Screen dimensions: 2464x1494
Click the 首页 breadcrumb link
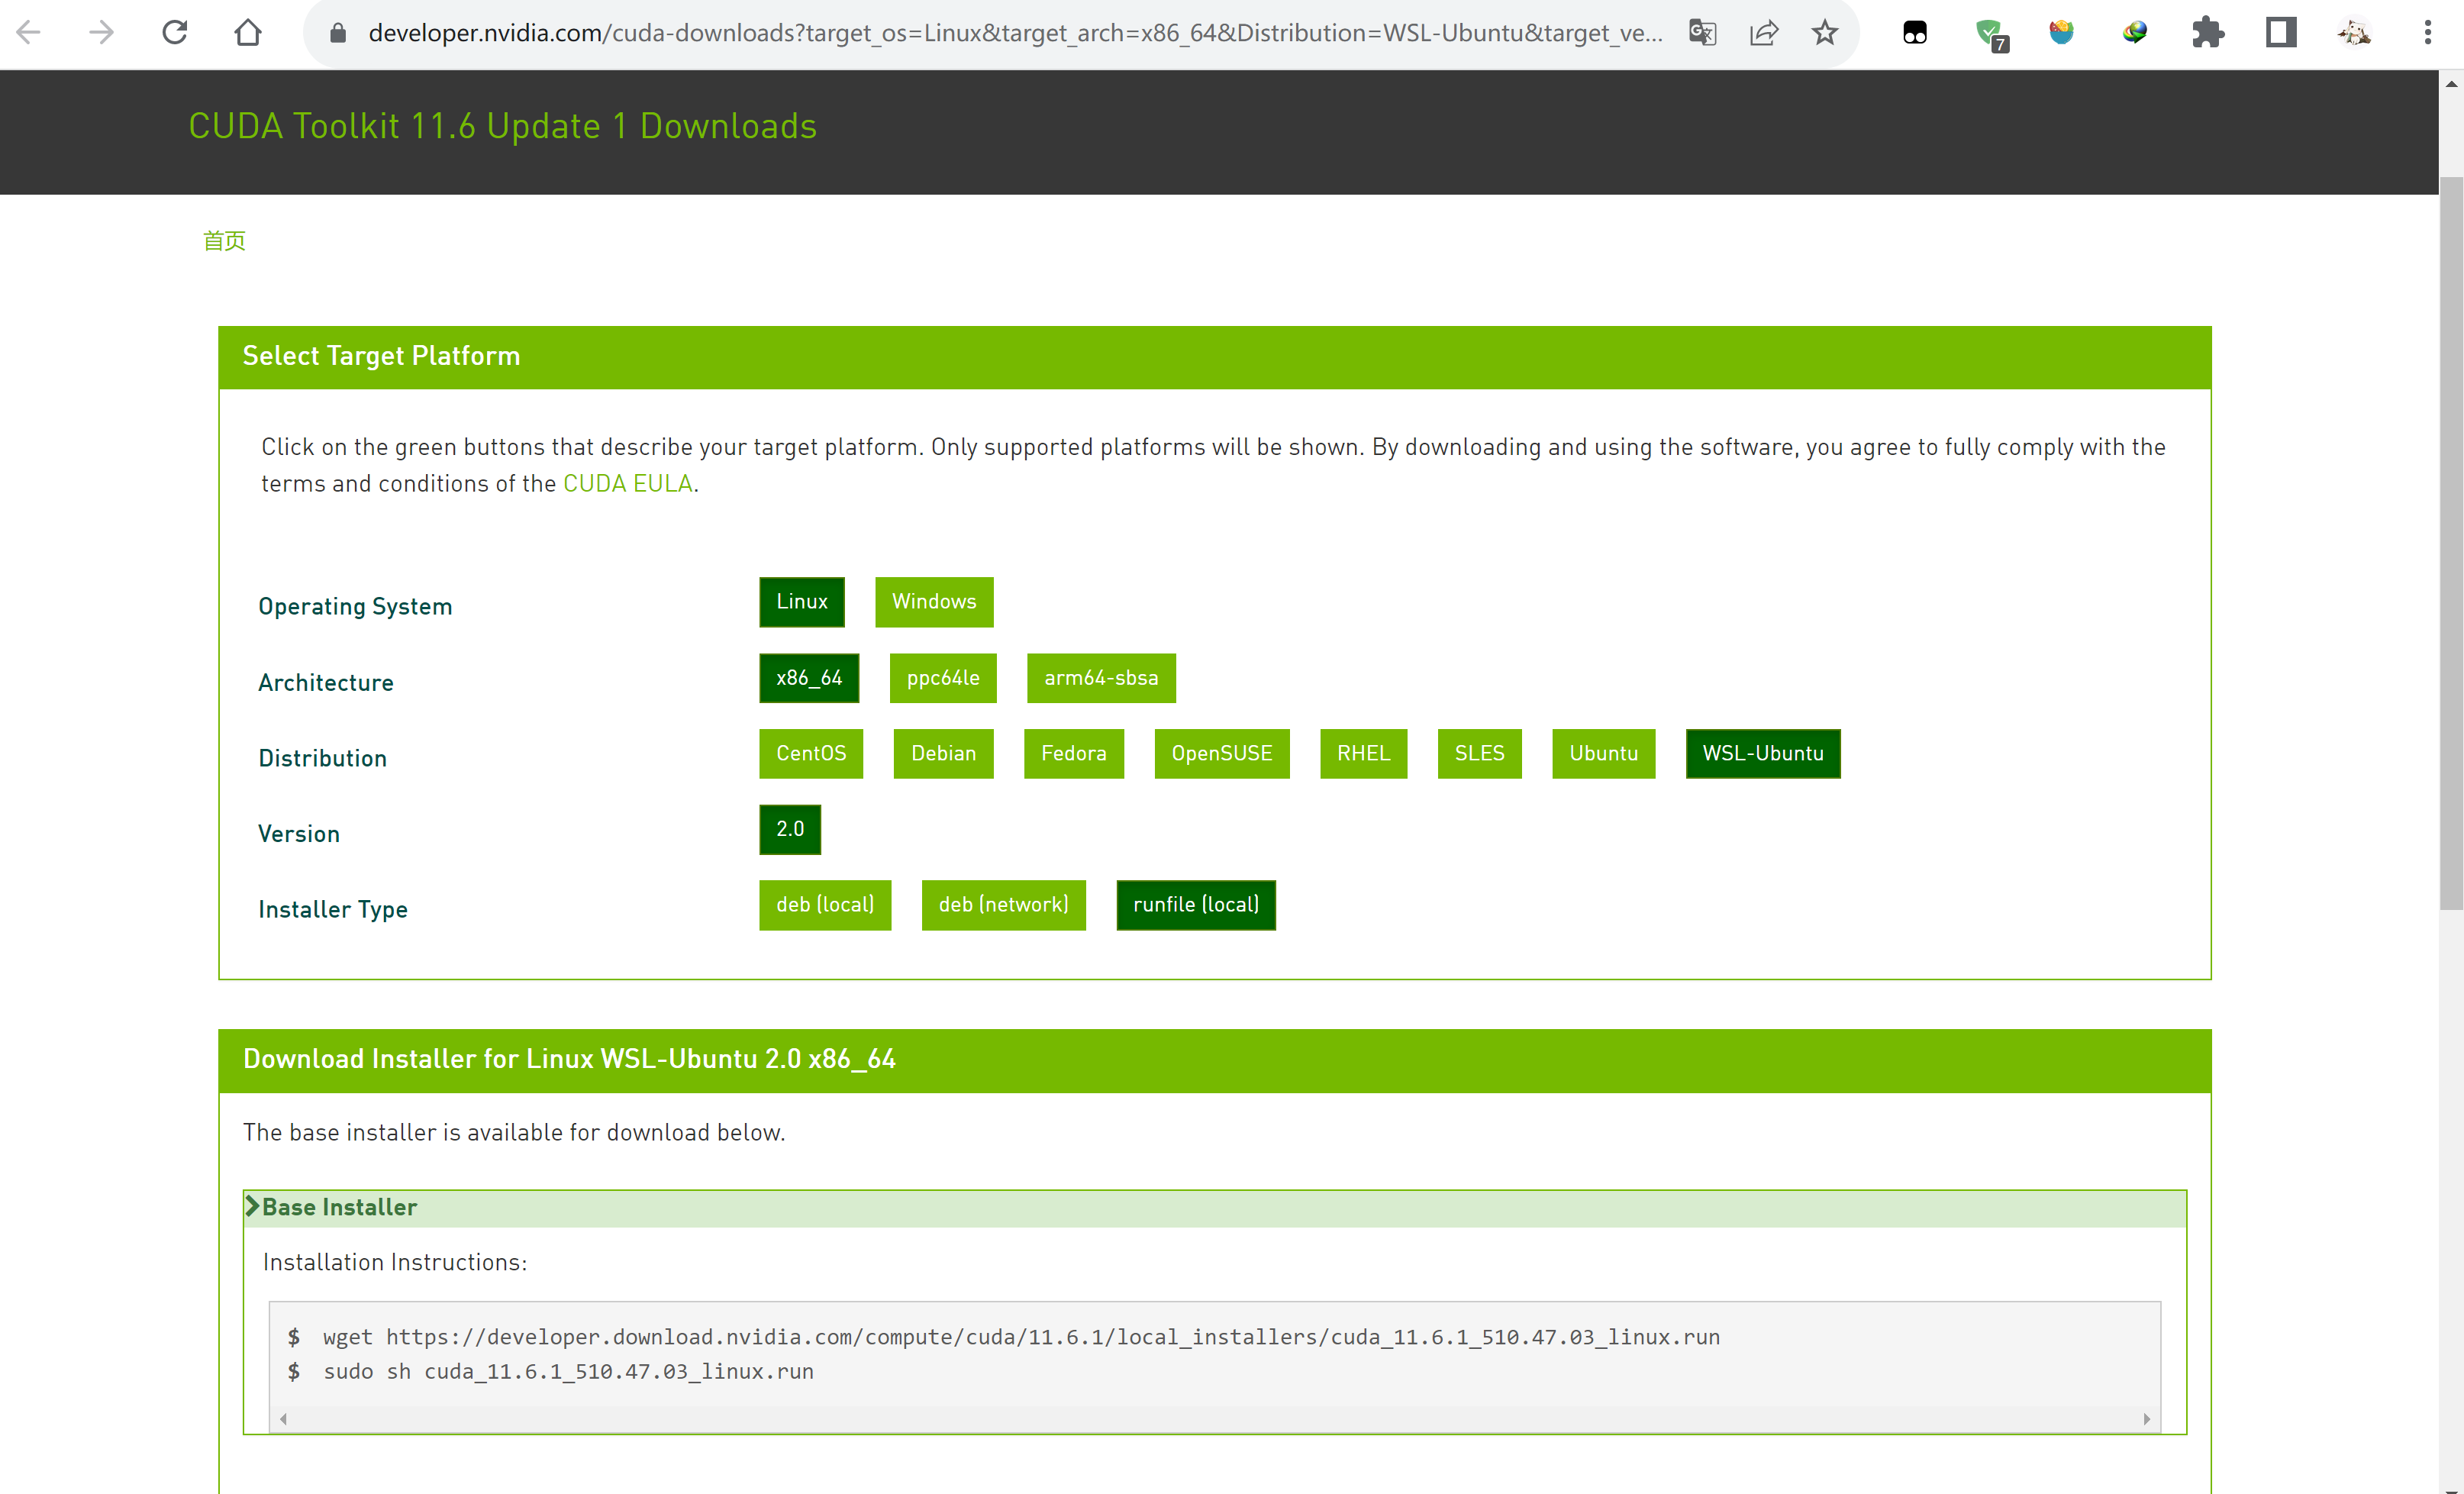(x=224, y=241)
